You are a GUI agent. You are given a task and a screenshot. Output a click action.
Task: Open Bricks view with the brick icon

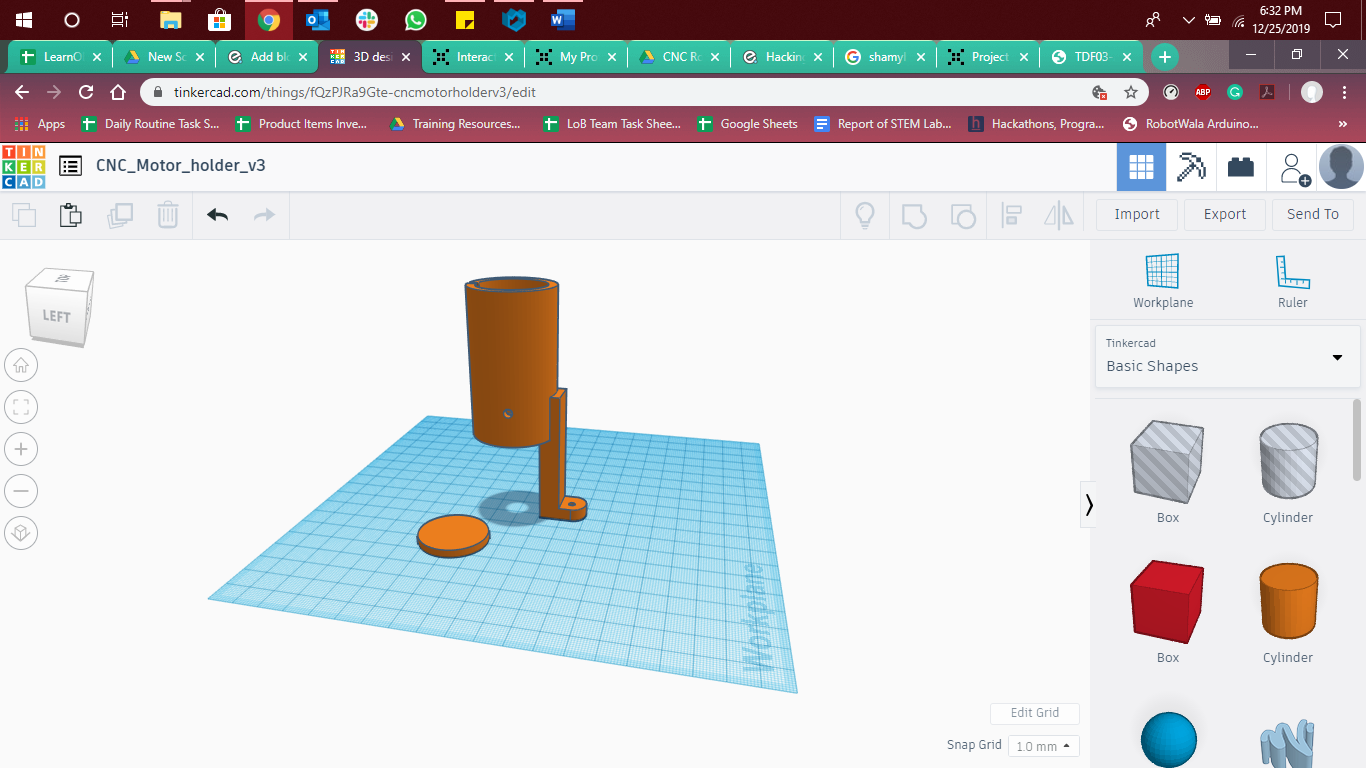pyautogui.click(x=1240, y=166)
